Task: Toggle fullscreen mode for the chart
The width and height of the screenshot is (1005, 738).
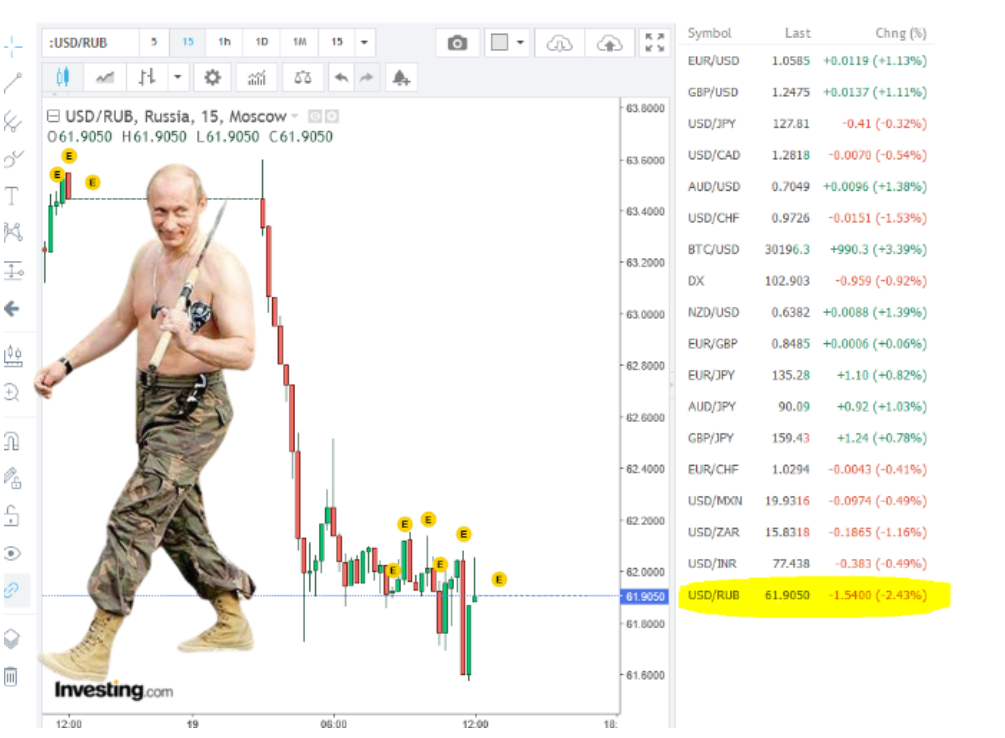Action: point(654,43)
